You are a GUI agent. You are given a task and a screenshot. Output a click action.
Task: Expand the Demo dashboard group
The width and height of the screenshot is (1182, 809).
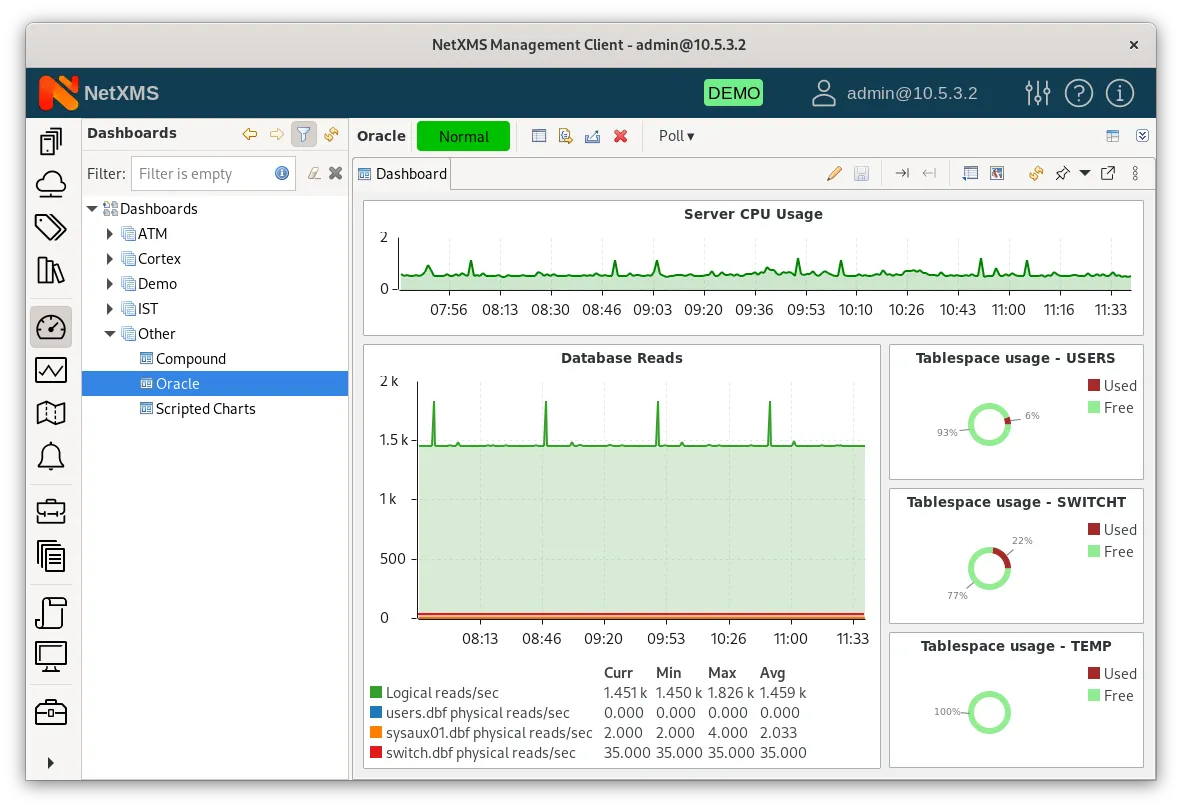tap(110, 283)
